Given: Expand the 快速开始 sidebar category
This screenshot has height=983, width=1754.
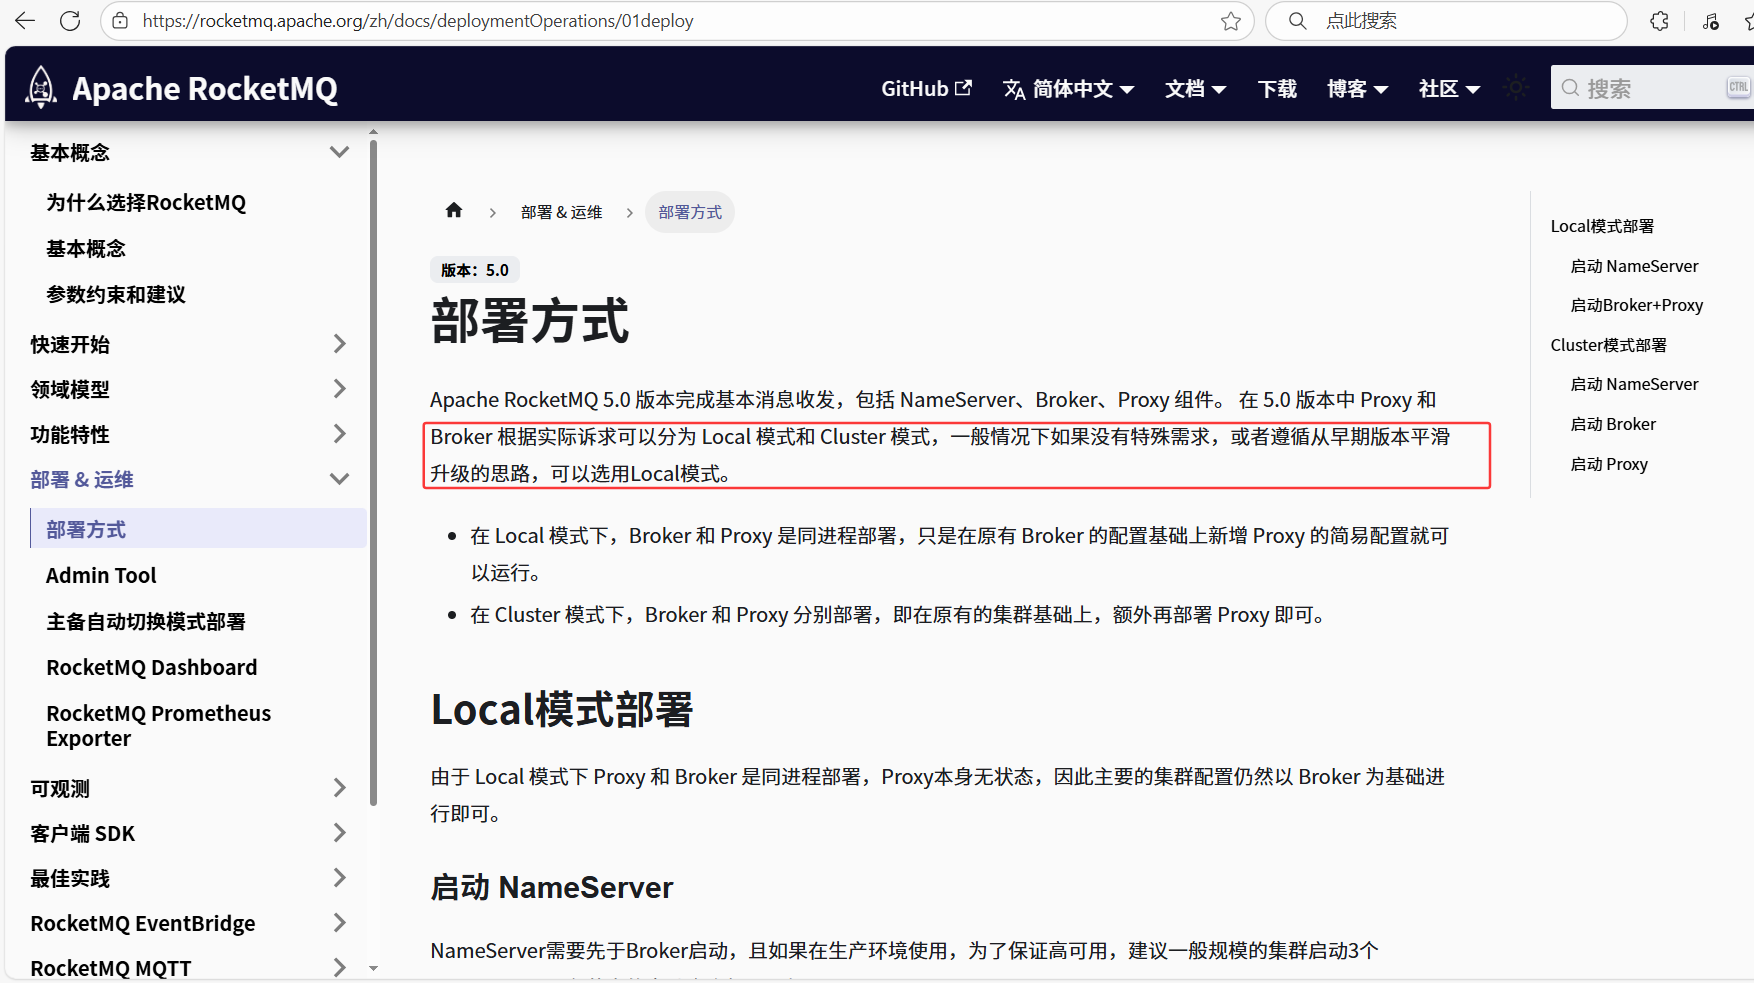Looking at the screenshot, I should pyautogui.click(x=339, y=344).
